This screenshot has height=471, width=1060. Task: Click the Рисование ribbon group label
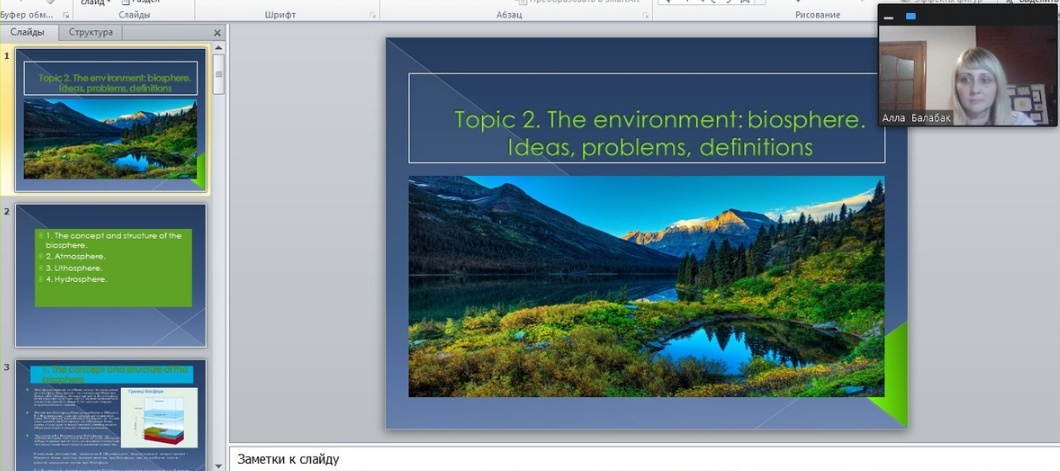pos(817,15)
